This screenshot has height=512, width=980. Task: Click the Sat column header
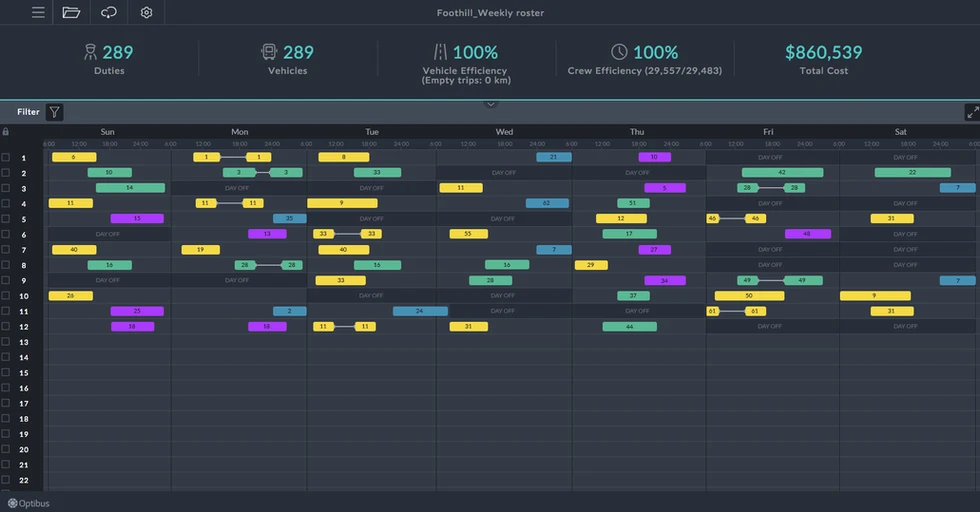[901, 132]
